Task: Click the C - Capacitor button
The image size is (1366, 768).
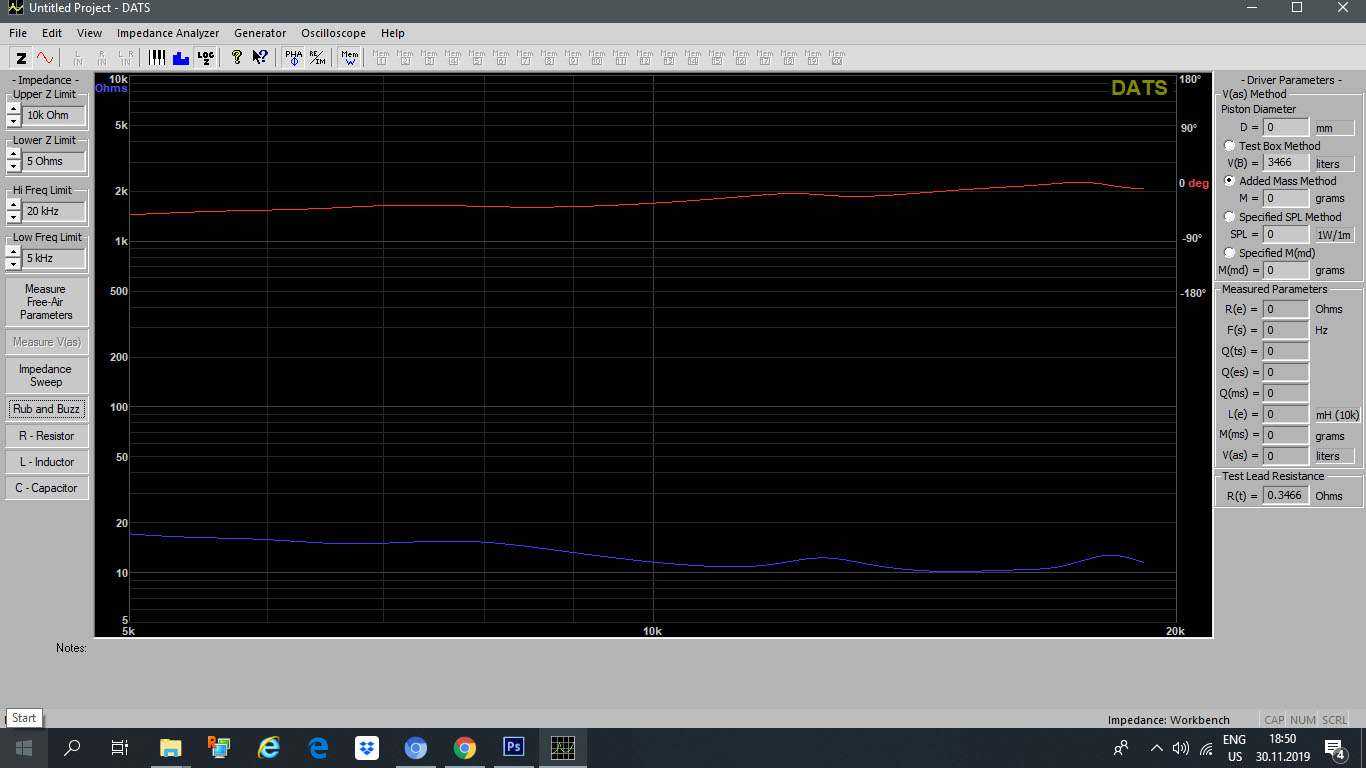Action: 46,488
